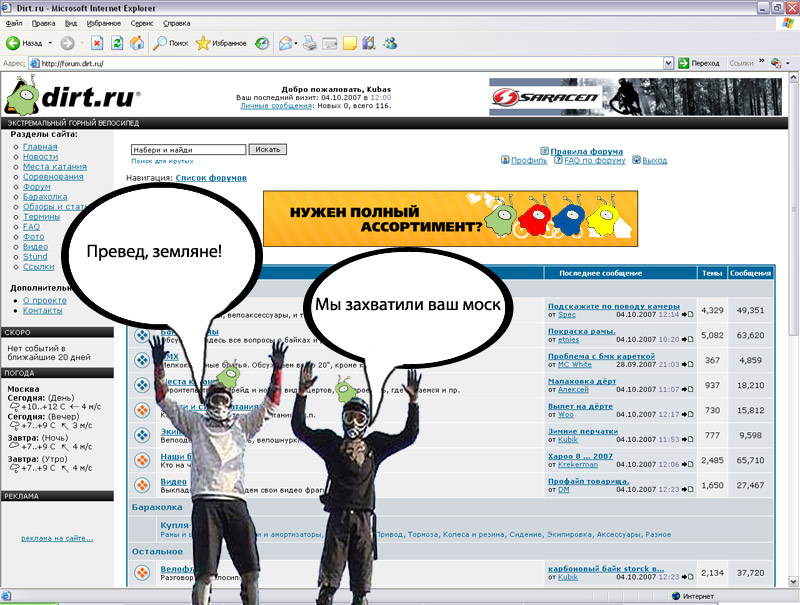Click the forum status icon beside Видео
The width and height of the screenshot is (800, 605).
point(142,485)
